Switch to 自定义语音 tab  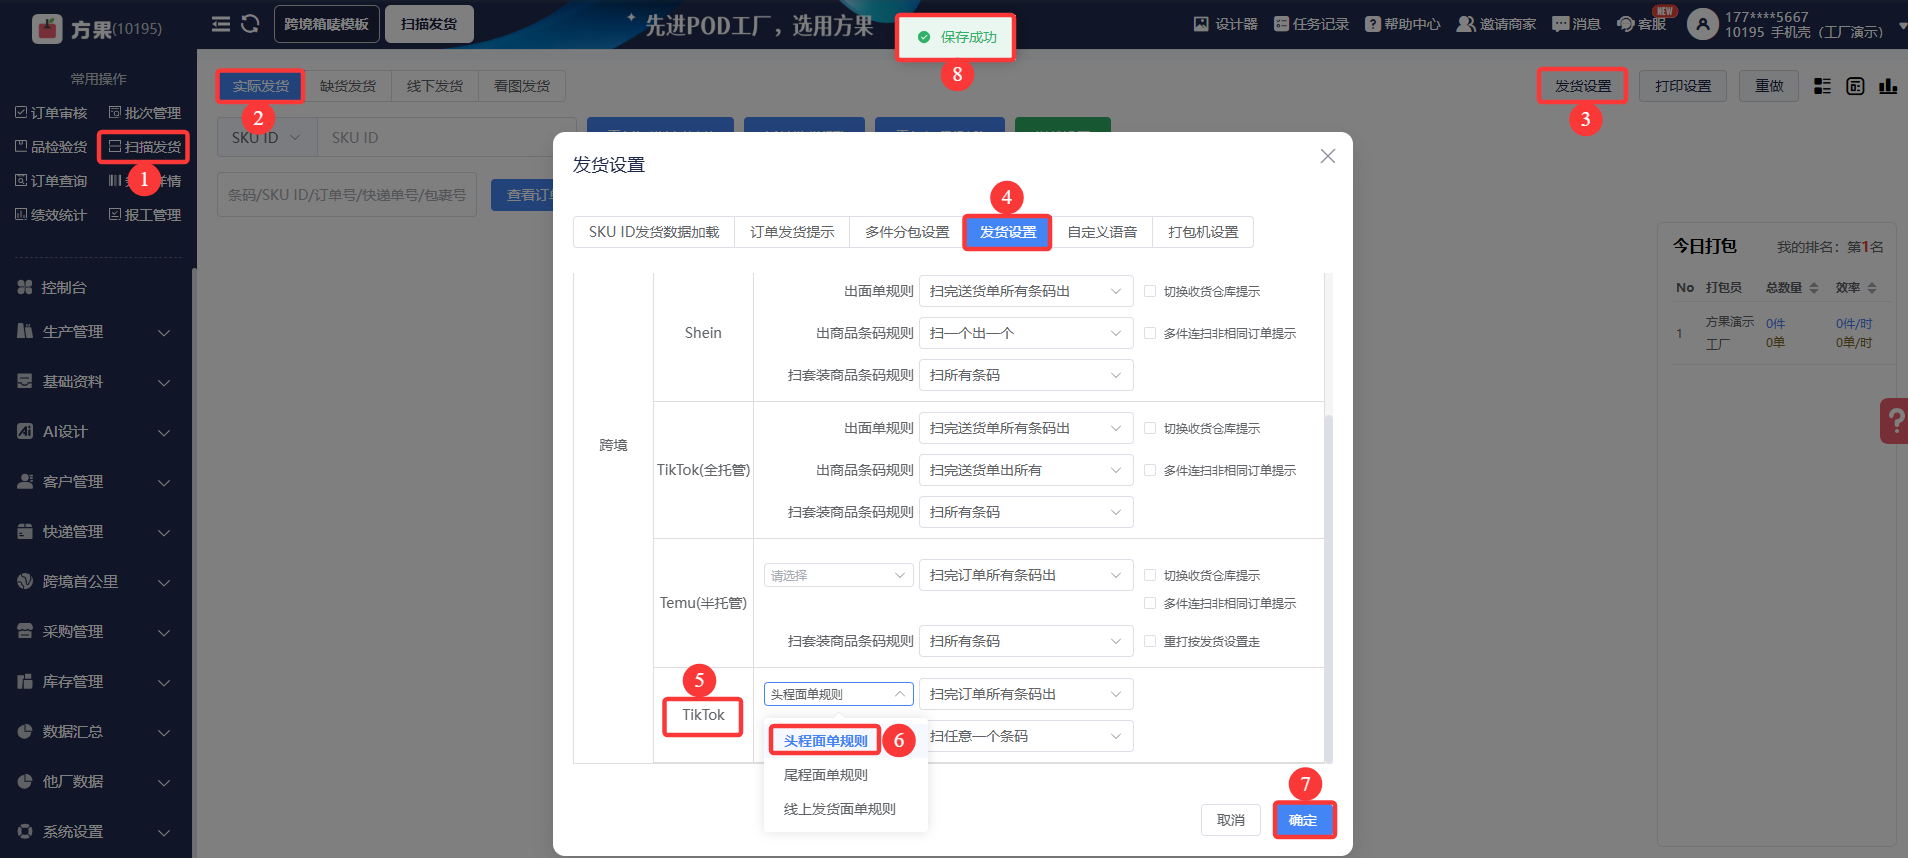click(x=1102, y=232)
